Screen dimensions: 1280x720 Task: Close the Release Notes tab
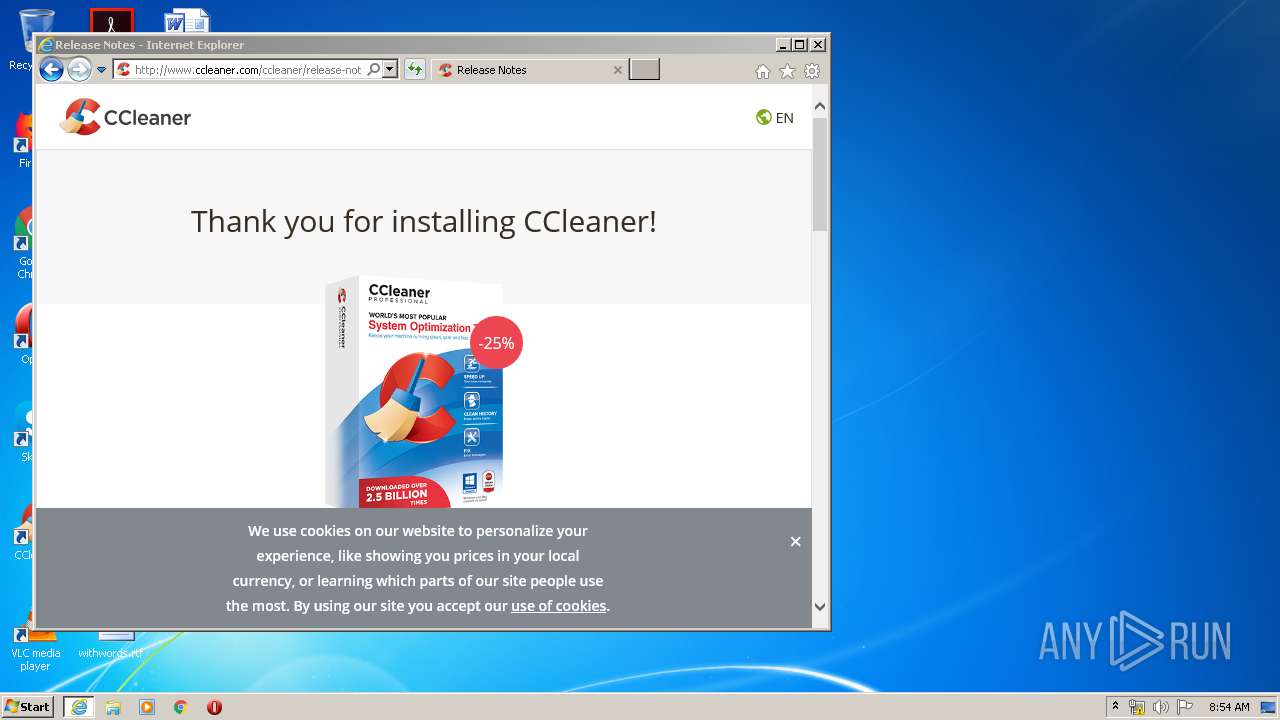coord(617,70)
